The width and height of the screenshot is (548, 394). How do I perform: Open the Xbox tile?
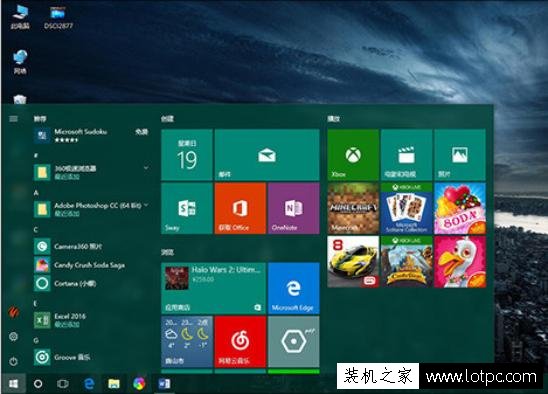353,155
